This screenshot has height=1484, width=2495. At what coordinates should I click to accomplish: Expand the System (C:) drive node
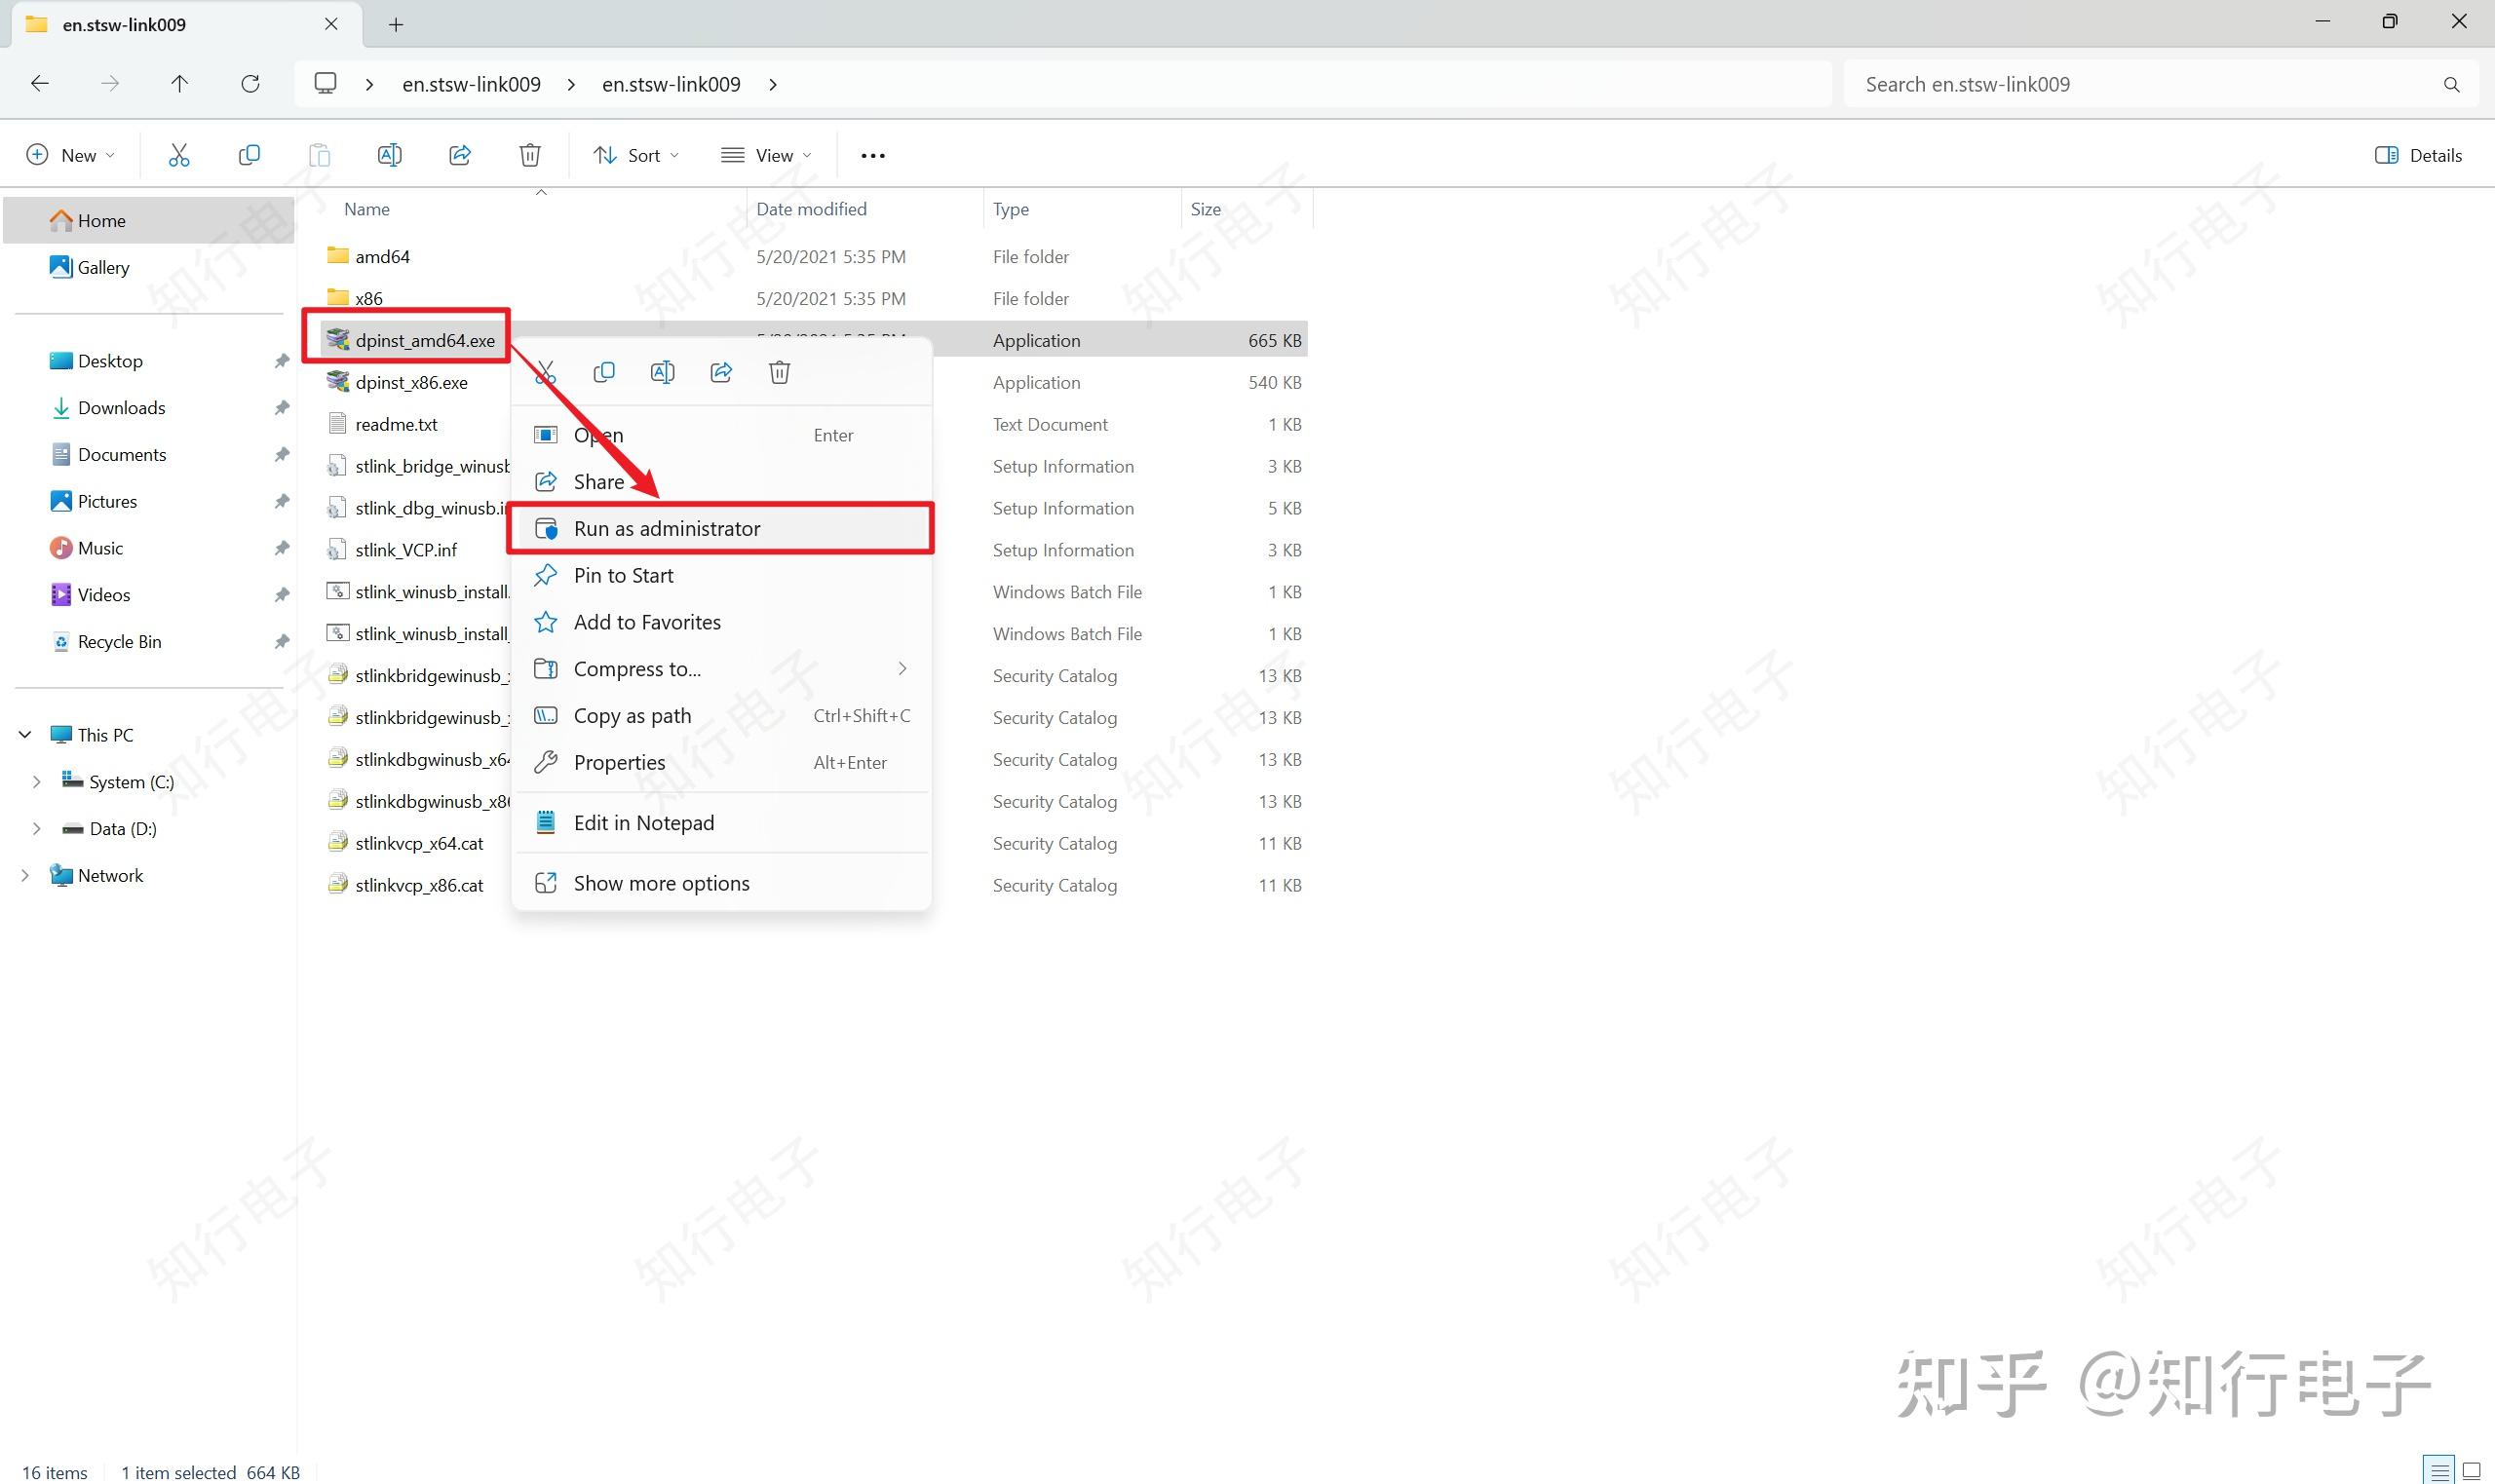pyautogui.click(x=37, y=782)
